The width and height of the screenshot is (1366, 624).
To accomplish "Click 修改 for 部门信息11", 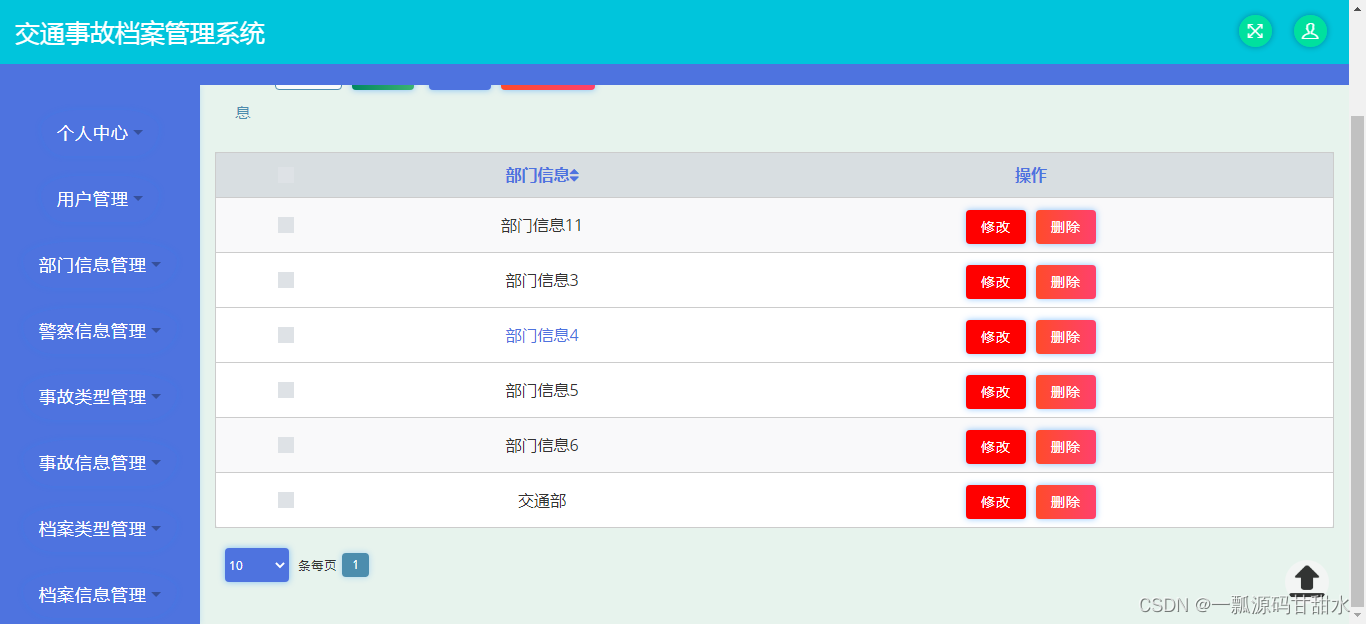I will (996, 227).
